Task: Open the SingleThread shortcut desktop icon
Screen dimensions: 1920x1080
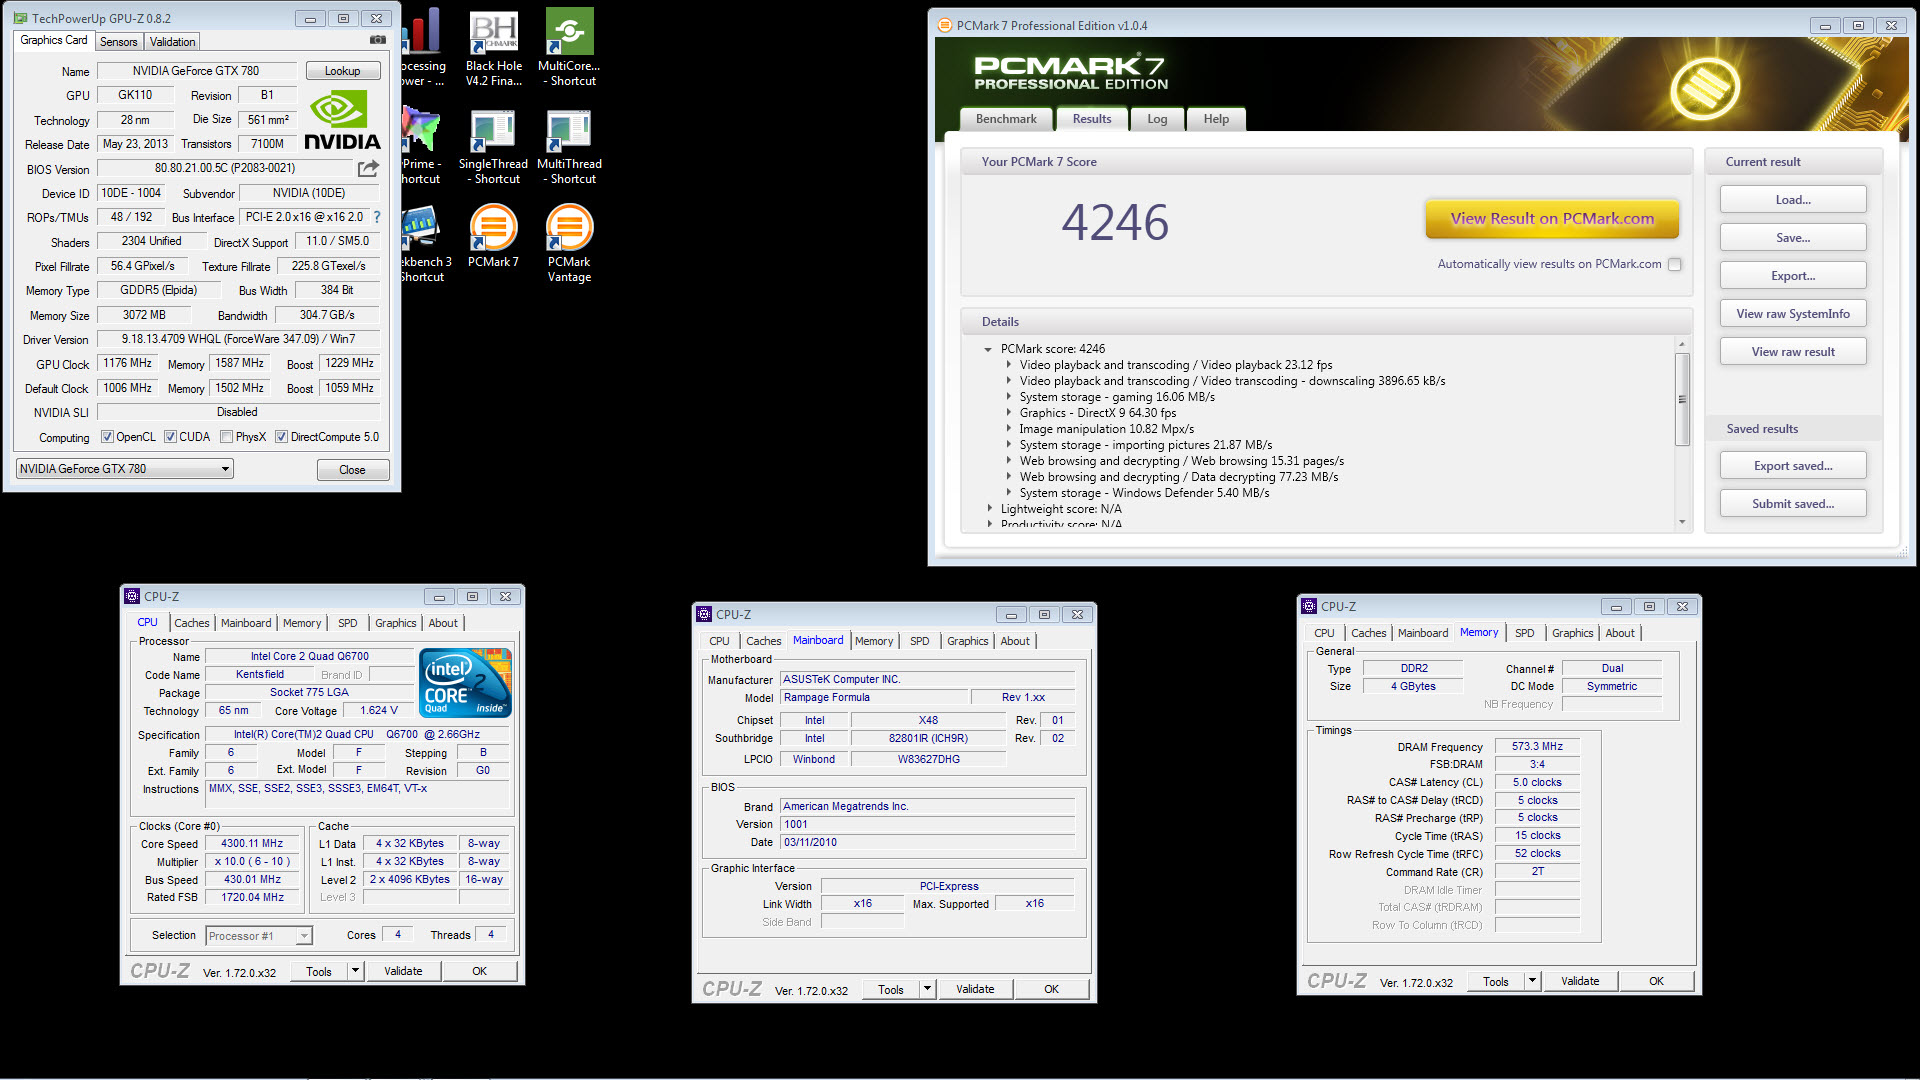Action: (494, 147)
